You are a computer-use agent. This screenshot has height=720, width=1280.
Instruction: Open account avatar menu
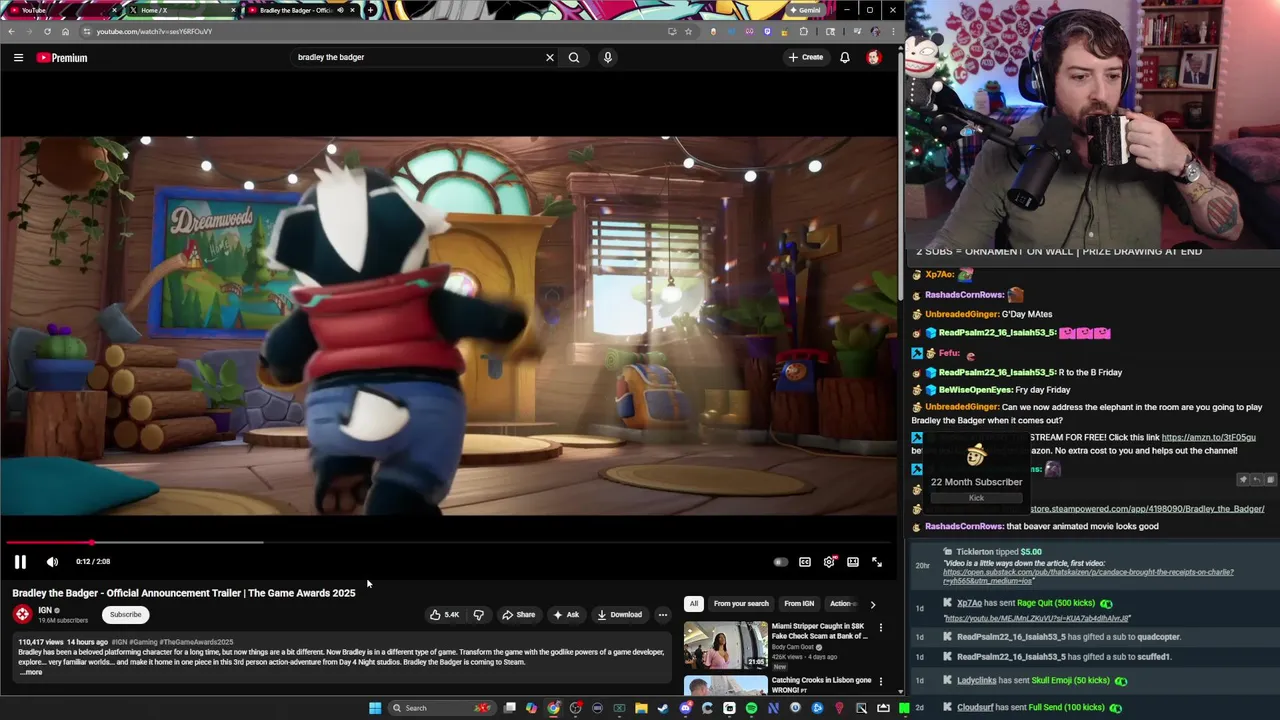[x=874, y=57]
